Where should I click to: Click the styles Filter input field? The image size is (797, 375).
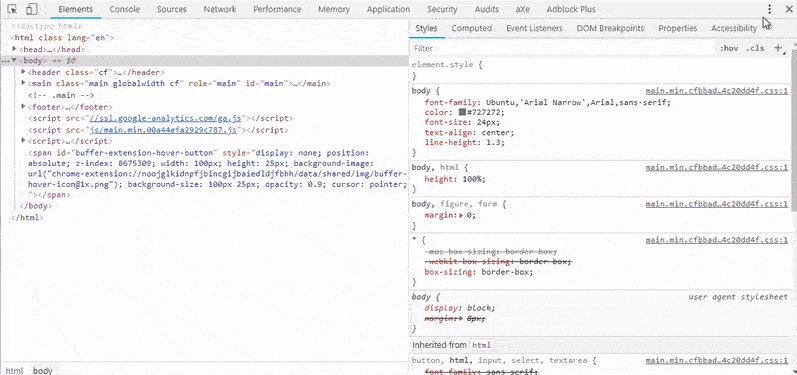[562, 48]
